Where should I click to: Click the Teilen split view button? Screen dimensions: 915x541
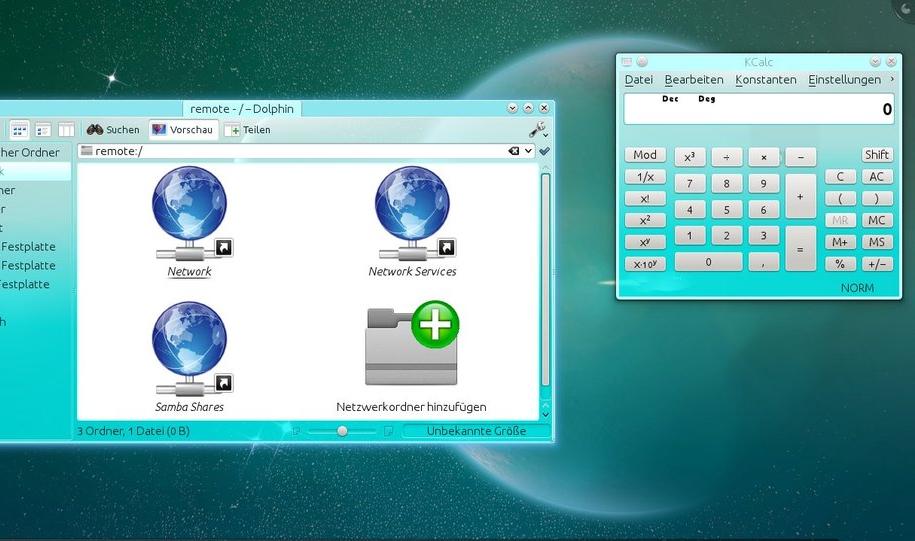coord(248,130)
